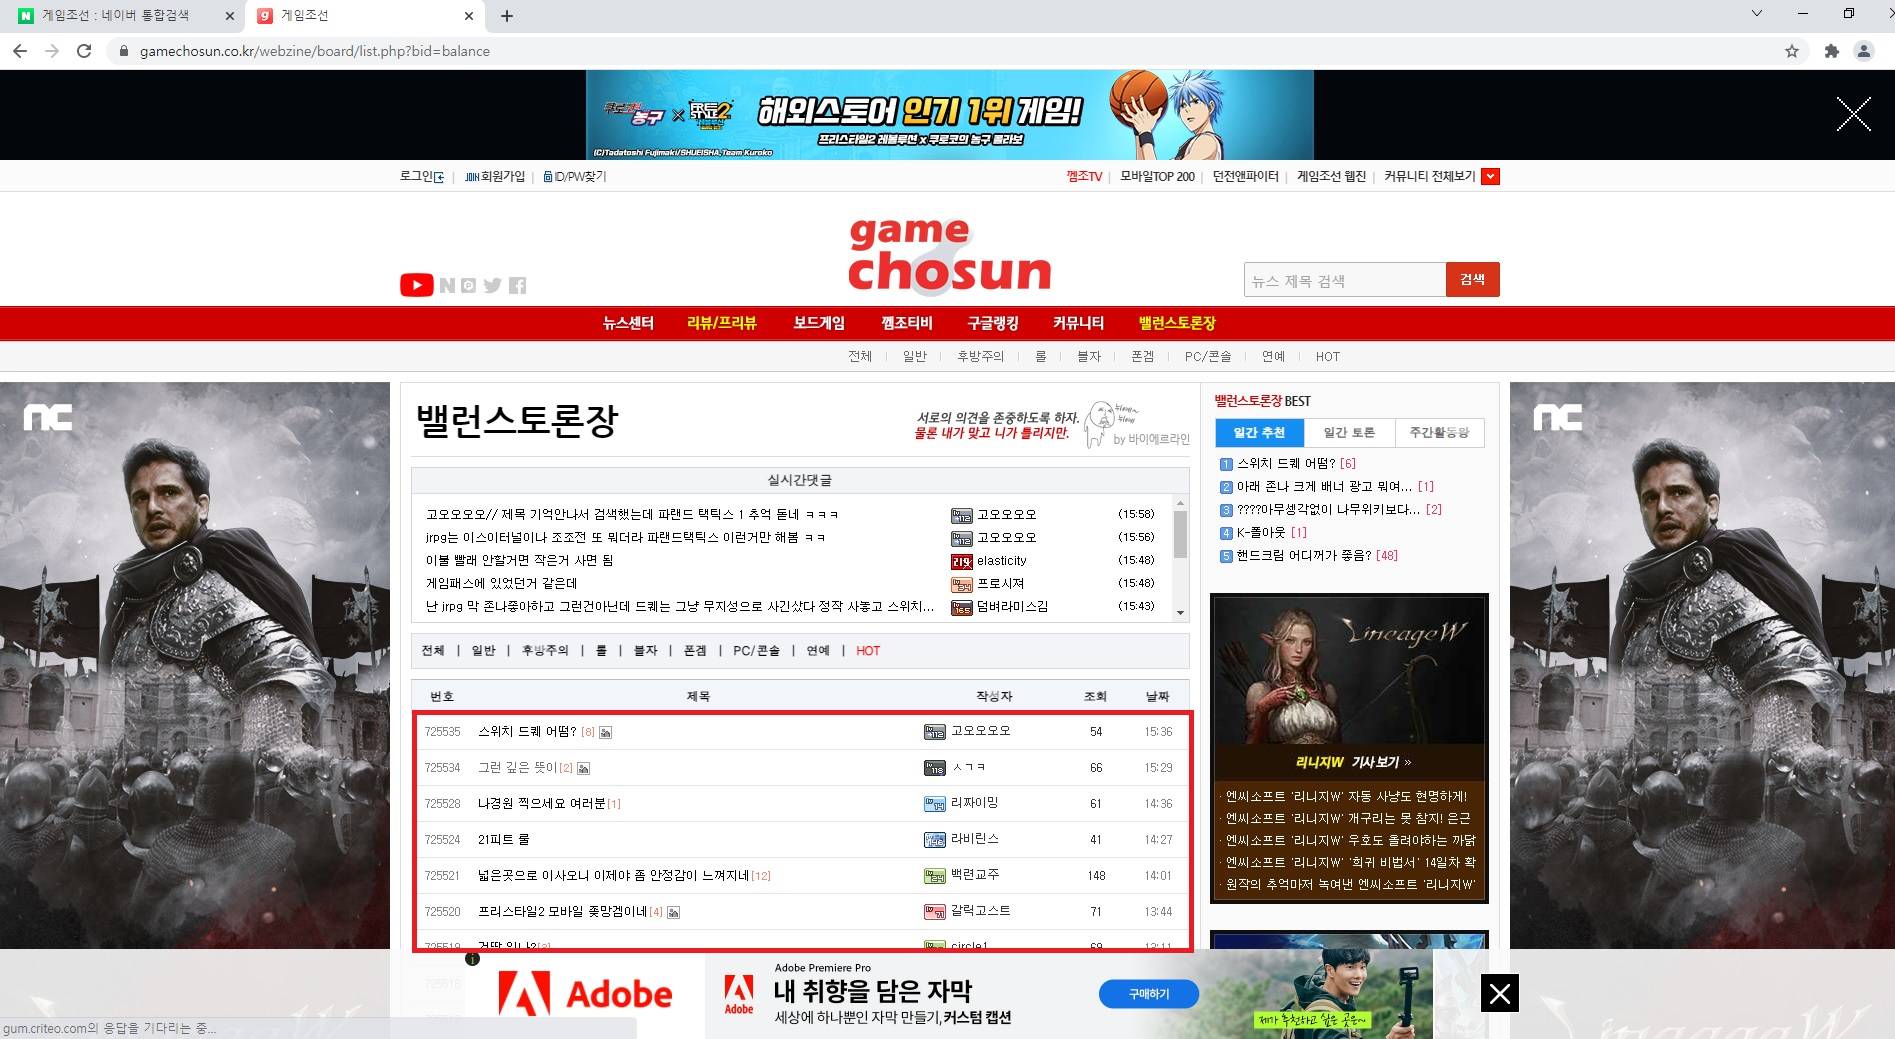Viewport: 1895px width, 1039px height.
Task: Click the 로그인 login link
Action: point(420,177)
